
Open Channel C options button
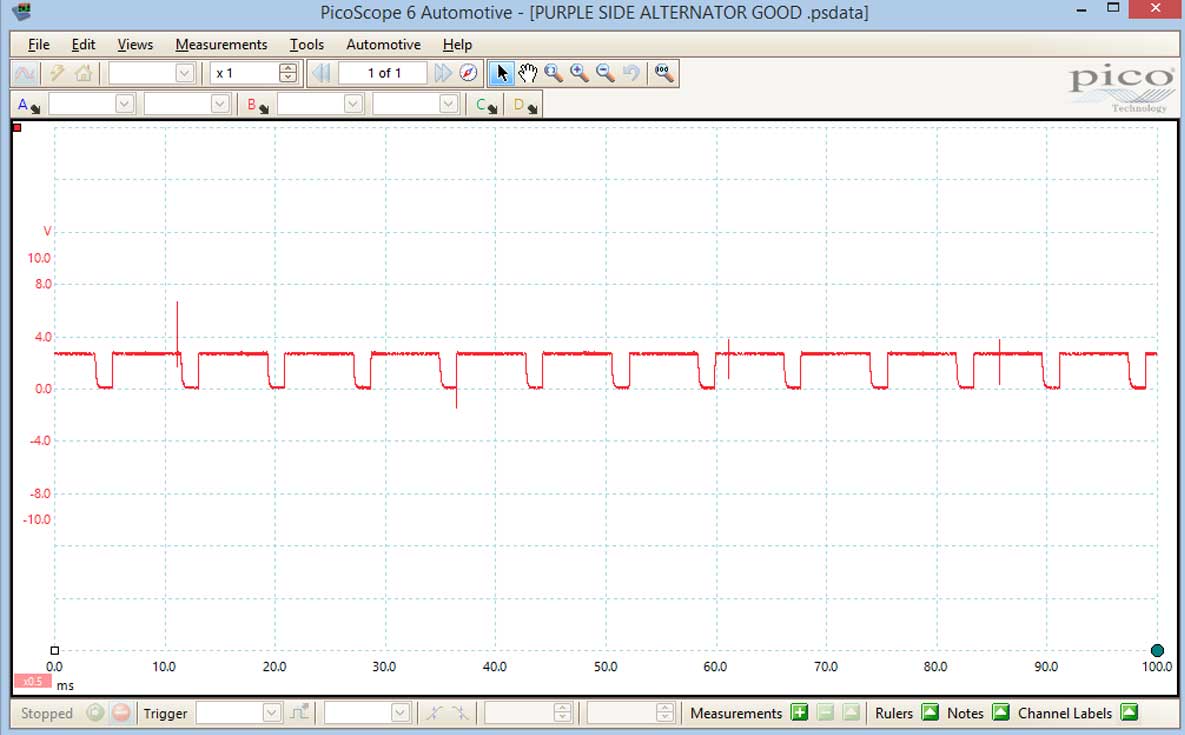(x=486, y=105)
